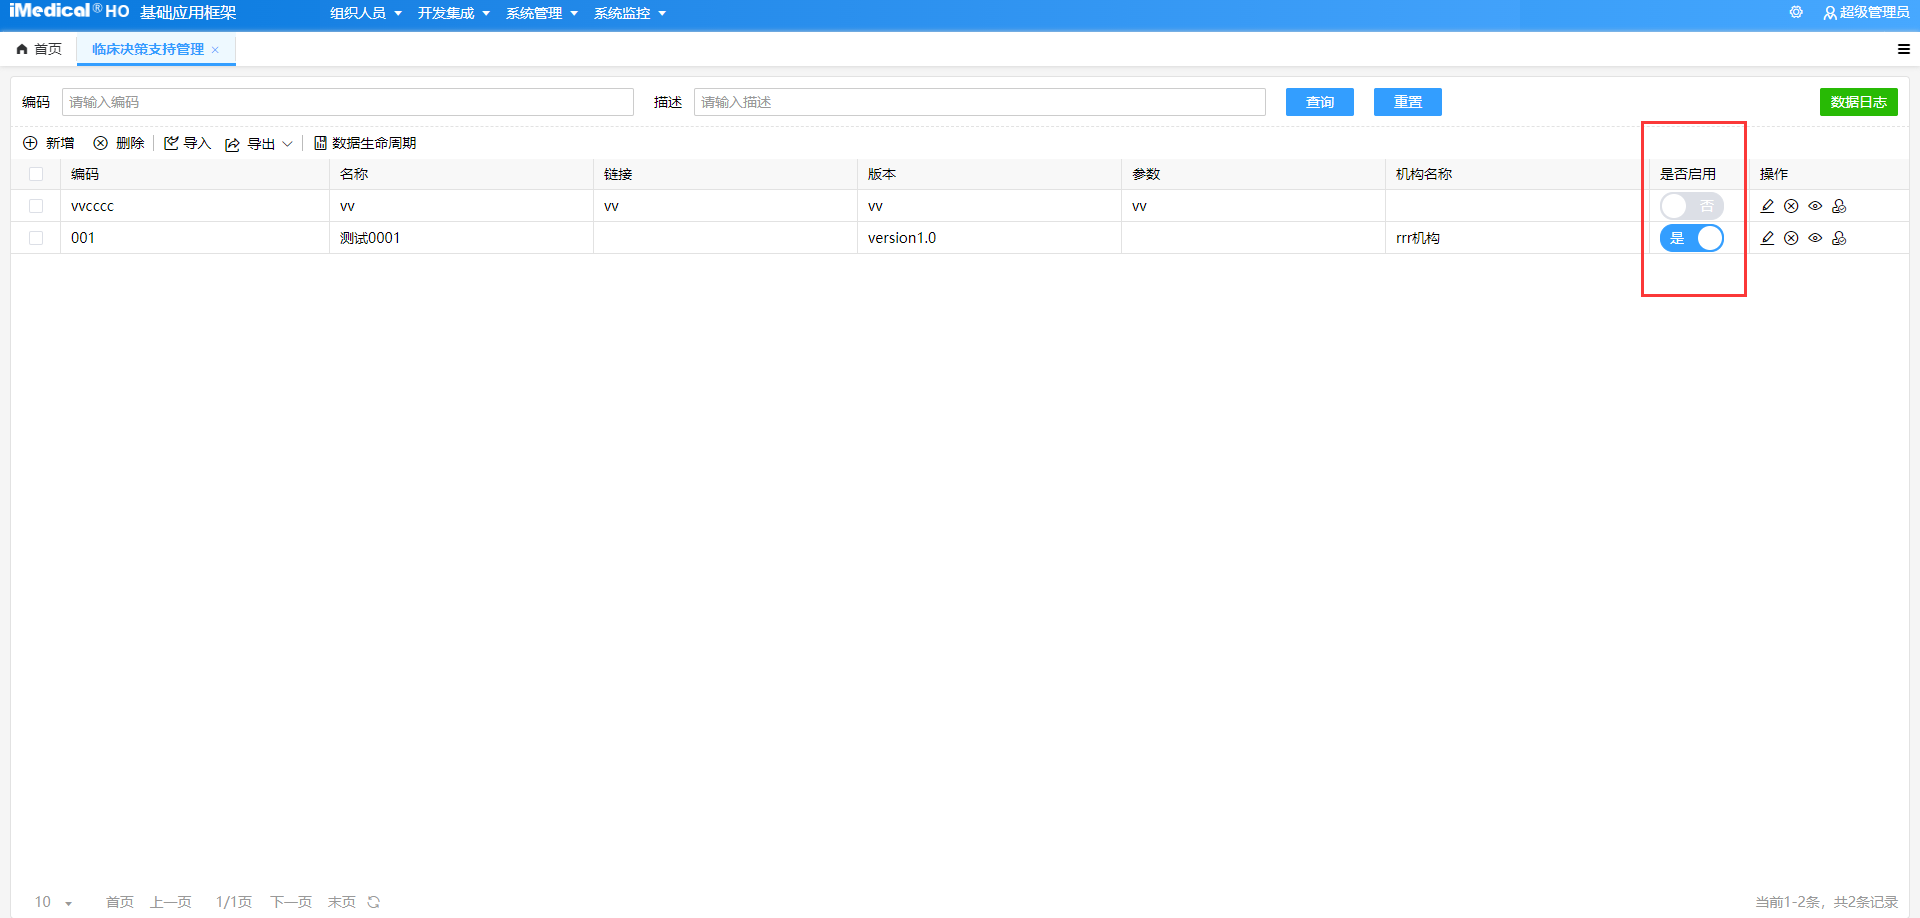
Task: Open page size dropdown showing 10
Action: click(x=54, y=902)
